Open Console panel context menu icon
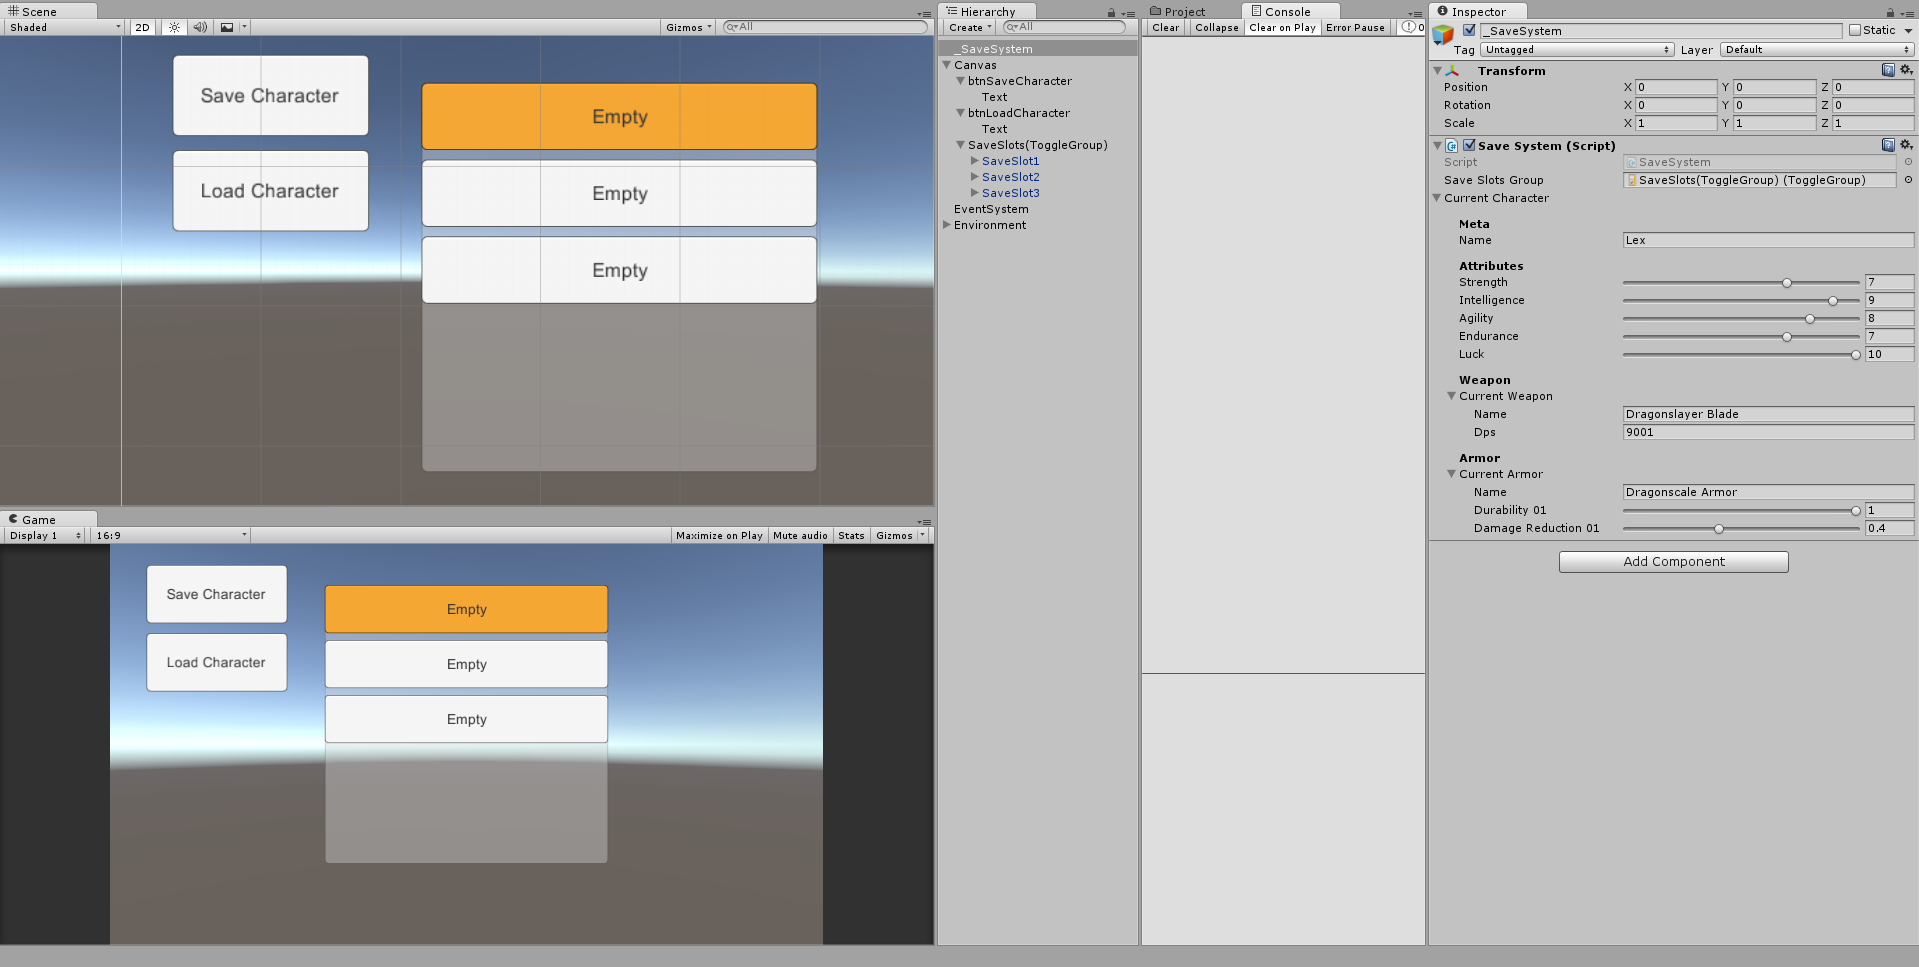The width and height of the screenshot is (1919, 967). tap(1415, 14)
